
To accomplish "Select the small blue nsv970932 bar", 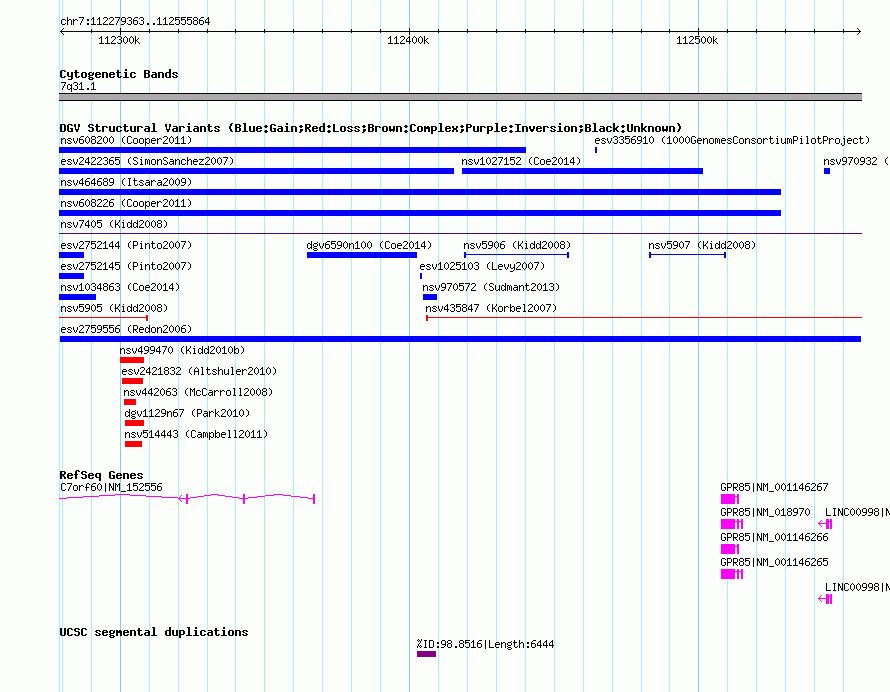I will [x=827, y=171].
